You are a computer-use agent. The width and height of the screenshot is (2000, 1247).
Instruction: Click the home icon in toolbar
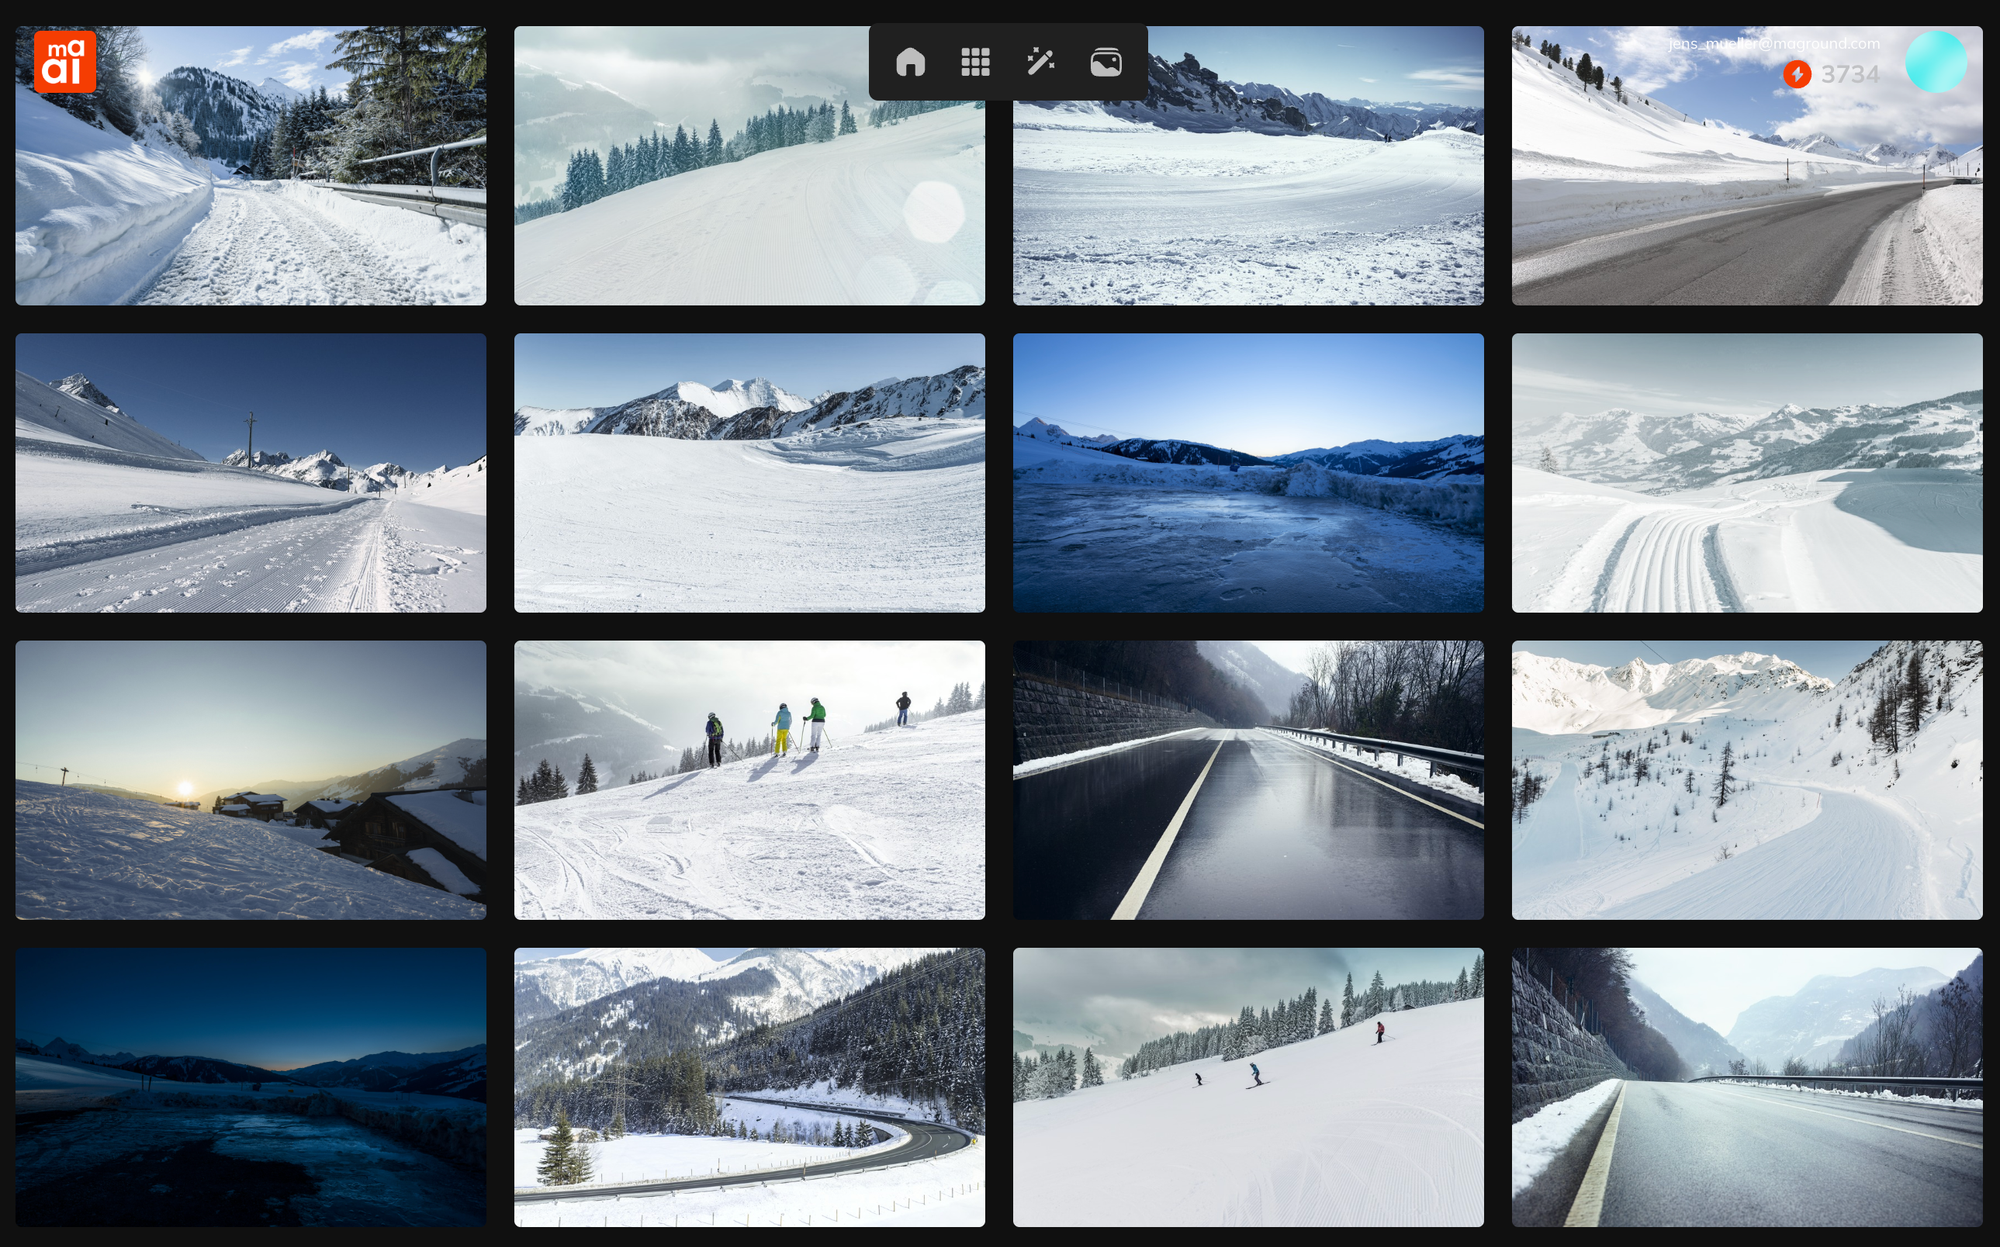click(910, 62)
